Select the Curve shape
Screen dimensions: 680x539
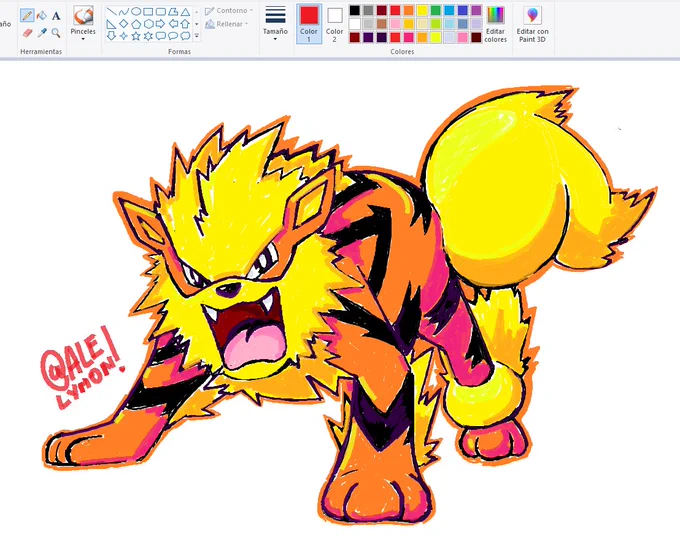(124, 11)
